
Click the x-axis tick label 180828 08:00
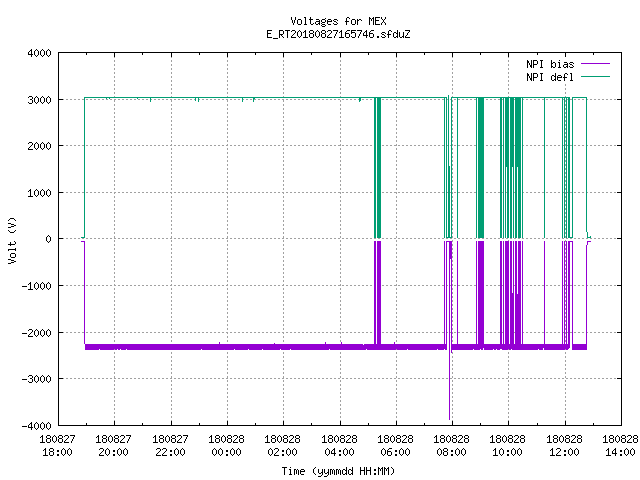point(451,446)
